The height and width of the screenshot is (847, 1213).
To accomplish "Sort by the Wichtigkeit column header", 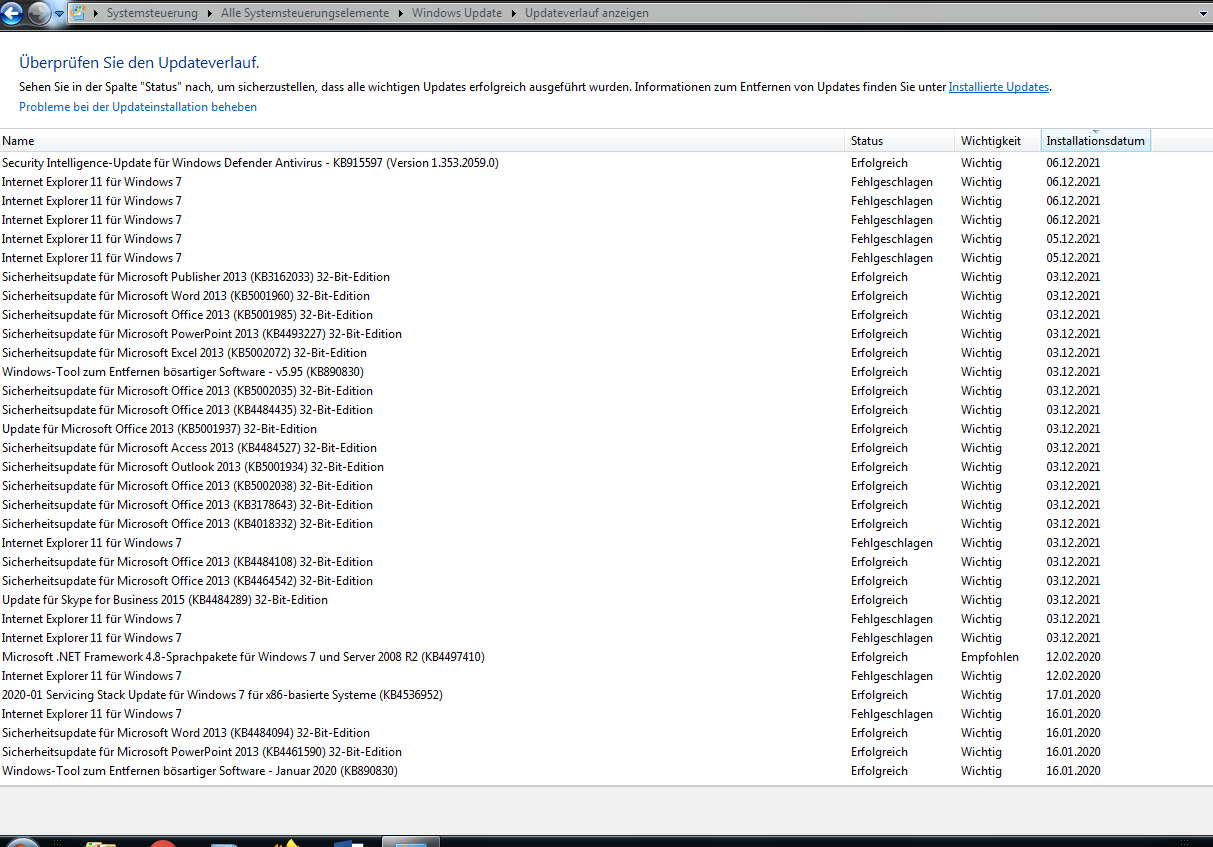I will click(x=999, y=141).
